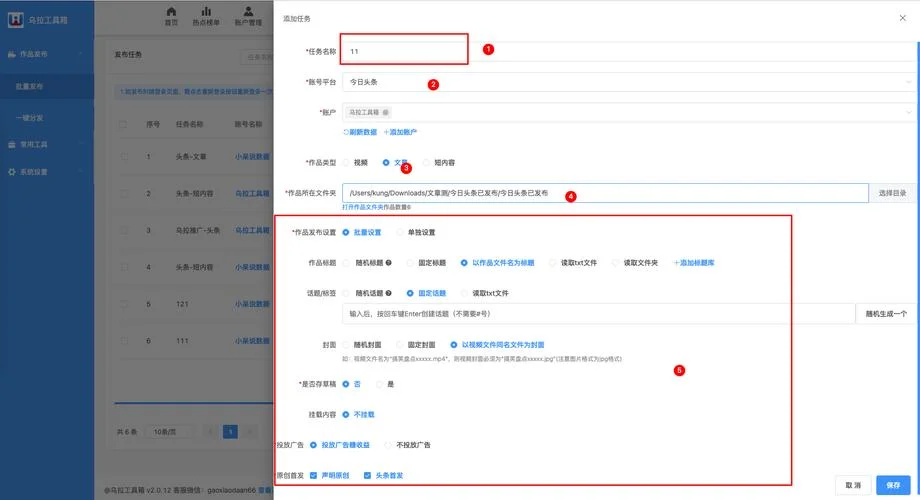This screenshot has height=500, width=920.
Task: Click the 添加账户 link
Action: point(400,132)
